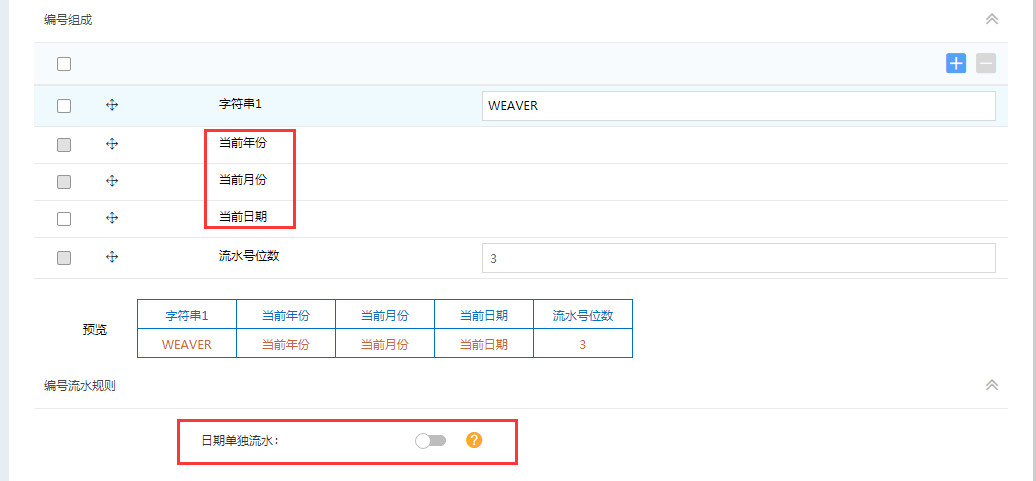Click the WEAVER string input field
The height and width of the screenshot is (481, 1036).
coord(738,106)
